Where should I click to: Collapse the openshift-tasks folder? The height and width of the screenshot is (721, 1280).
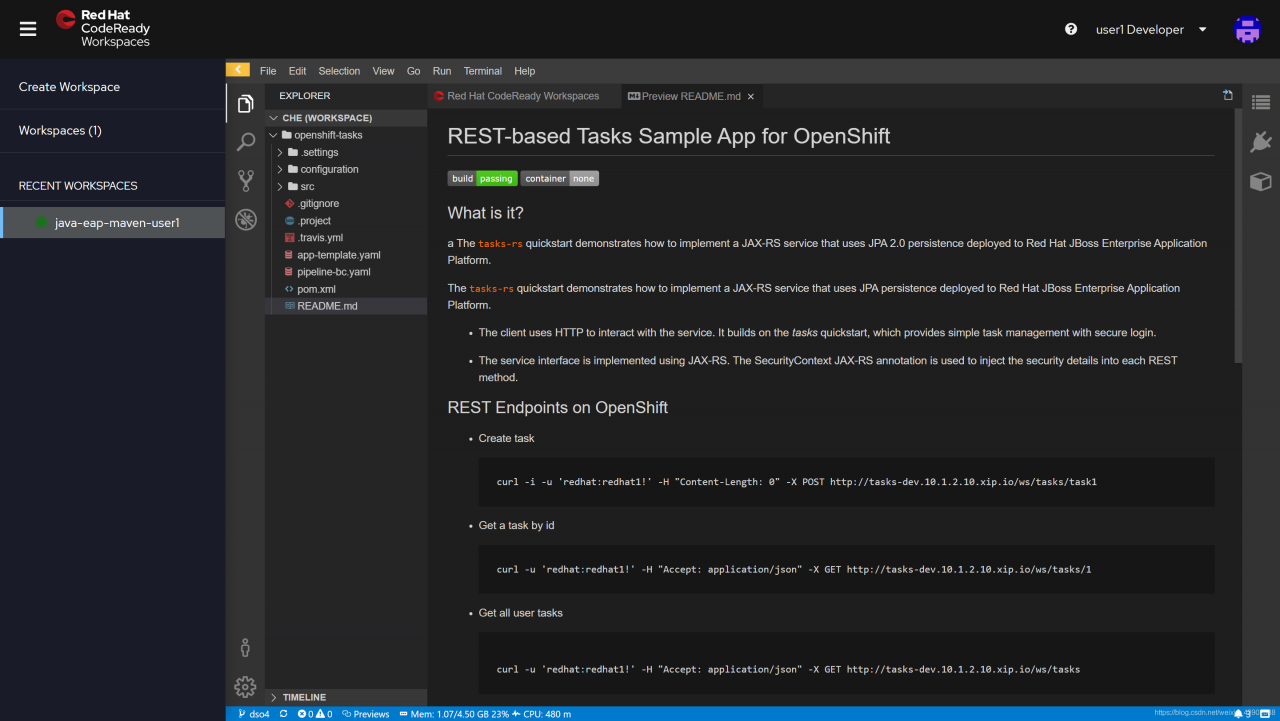[346, 135]
